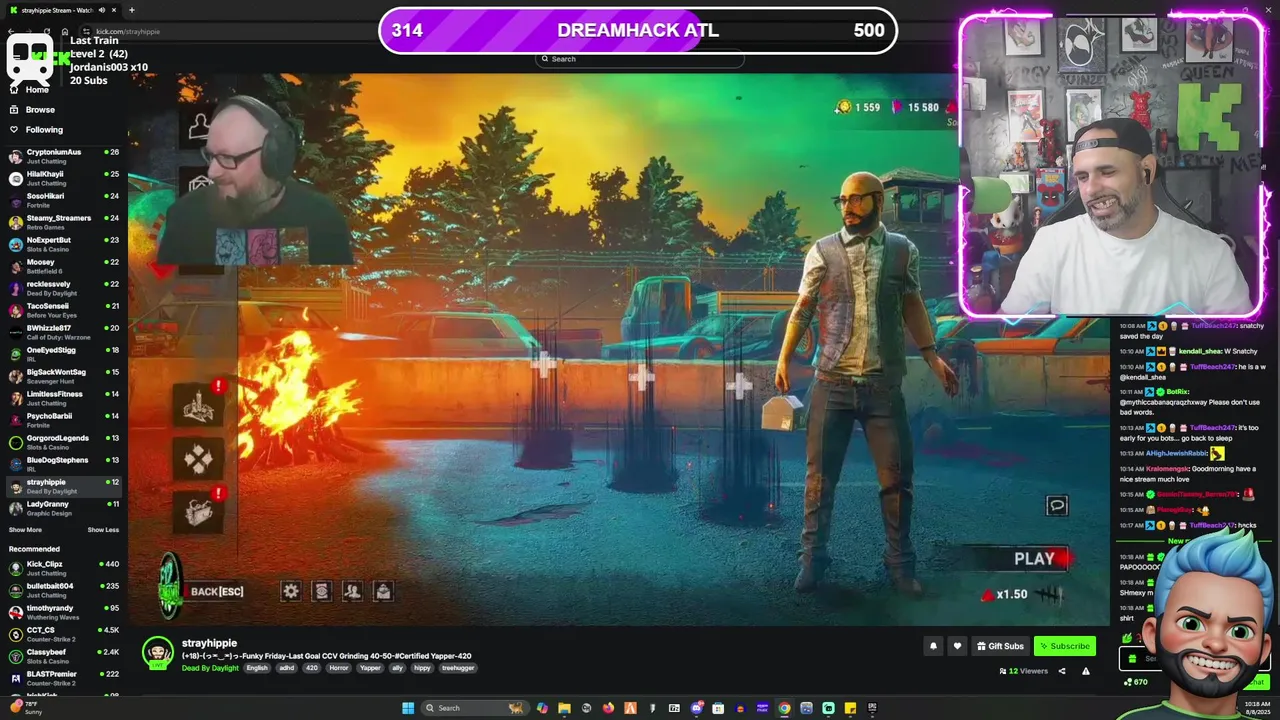Image resolution: width=1280 pixels, height=720 pixels.
Task: Open HilalKhayii channel in sidebar
Action: click(x=64, y=178)
